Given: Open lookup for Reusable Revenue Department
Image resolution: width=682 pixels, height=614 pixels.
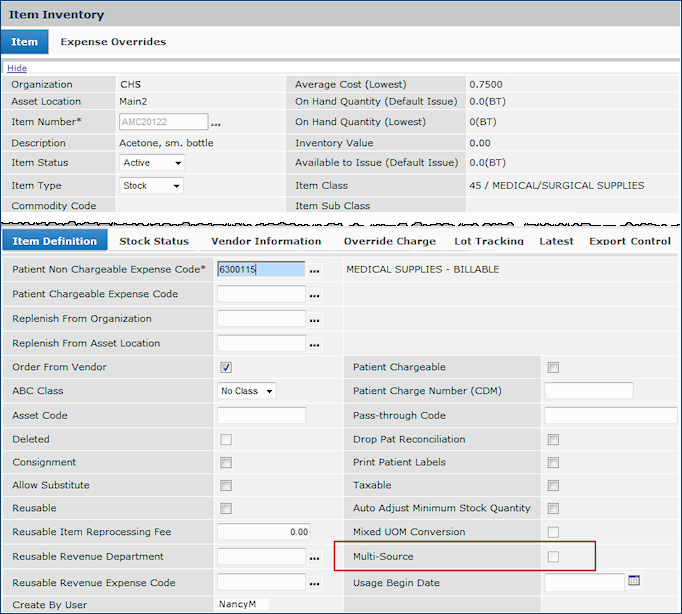Looking at the screenshot, I should pos(315,558).
